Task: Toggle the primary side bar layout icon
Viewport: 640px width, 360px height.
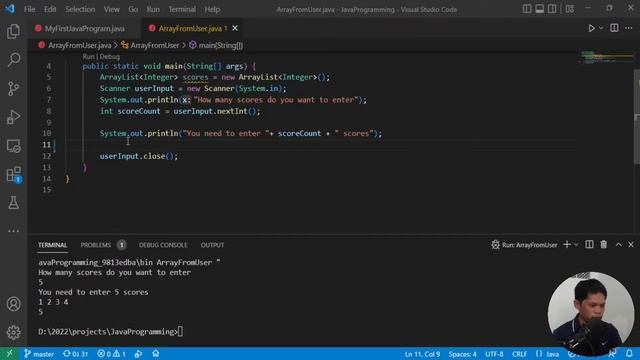Action: coord(527,9)
